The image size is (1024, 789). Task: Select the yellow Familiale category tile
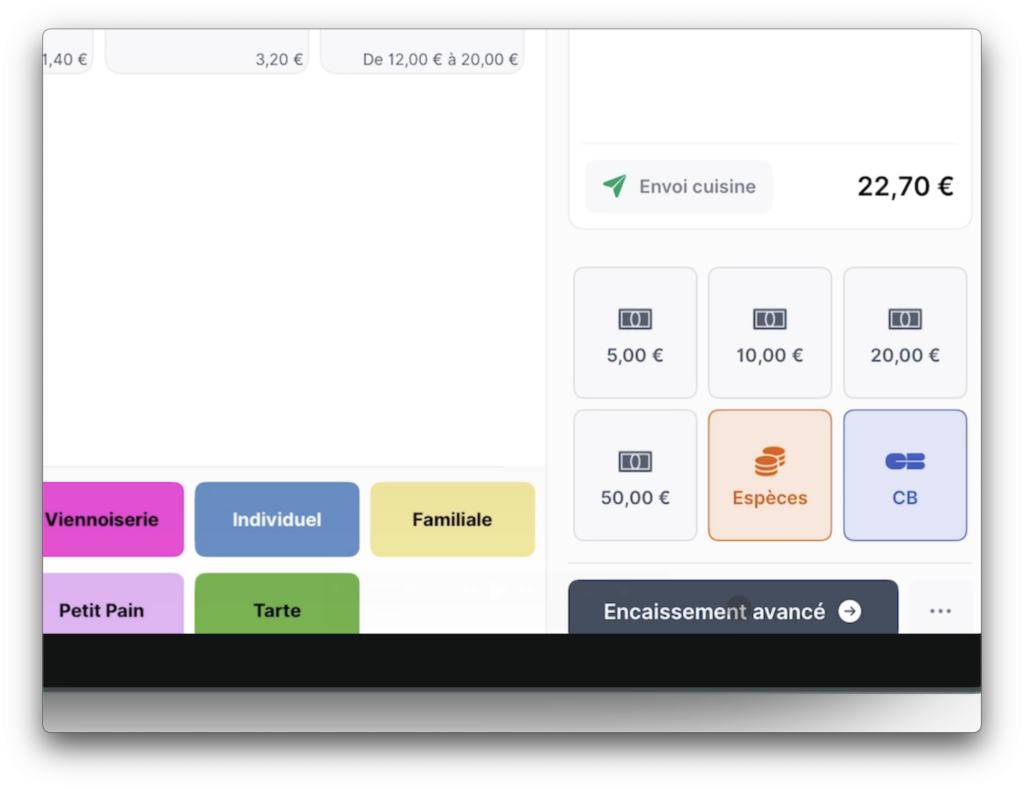(x=452, y=519)
